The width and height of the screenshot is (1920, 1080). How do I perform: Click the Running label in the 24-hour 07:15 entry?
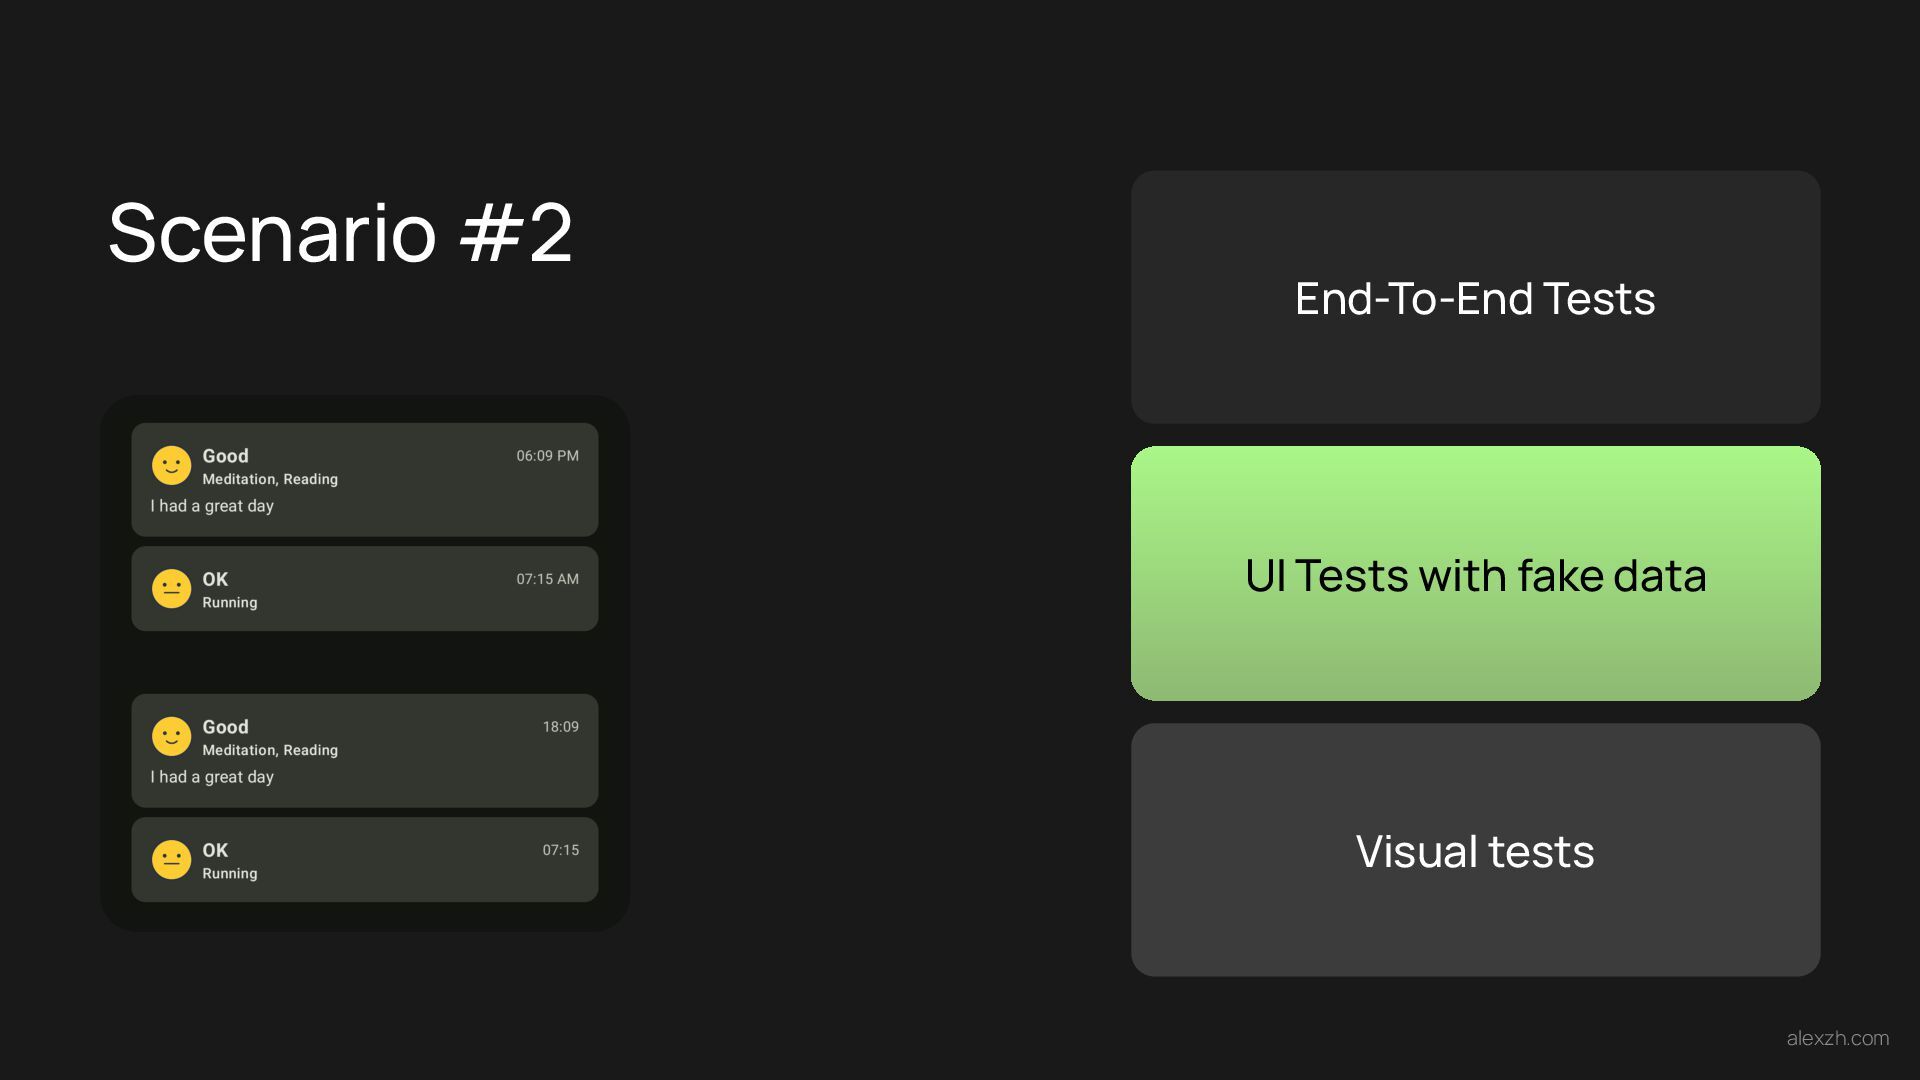230,873
